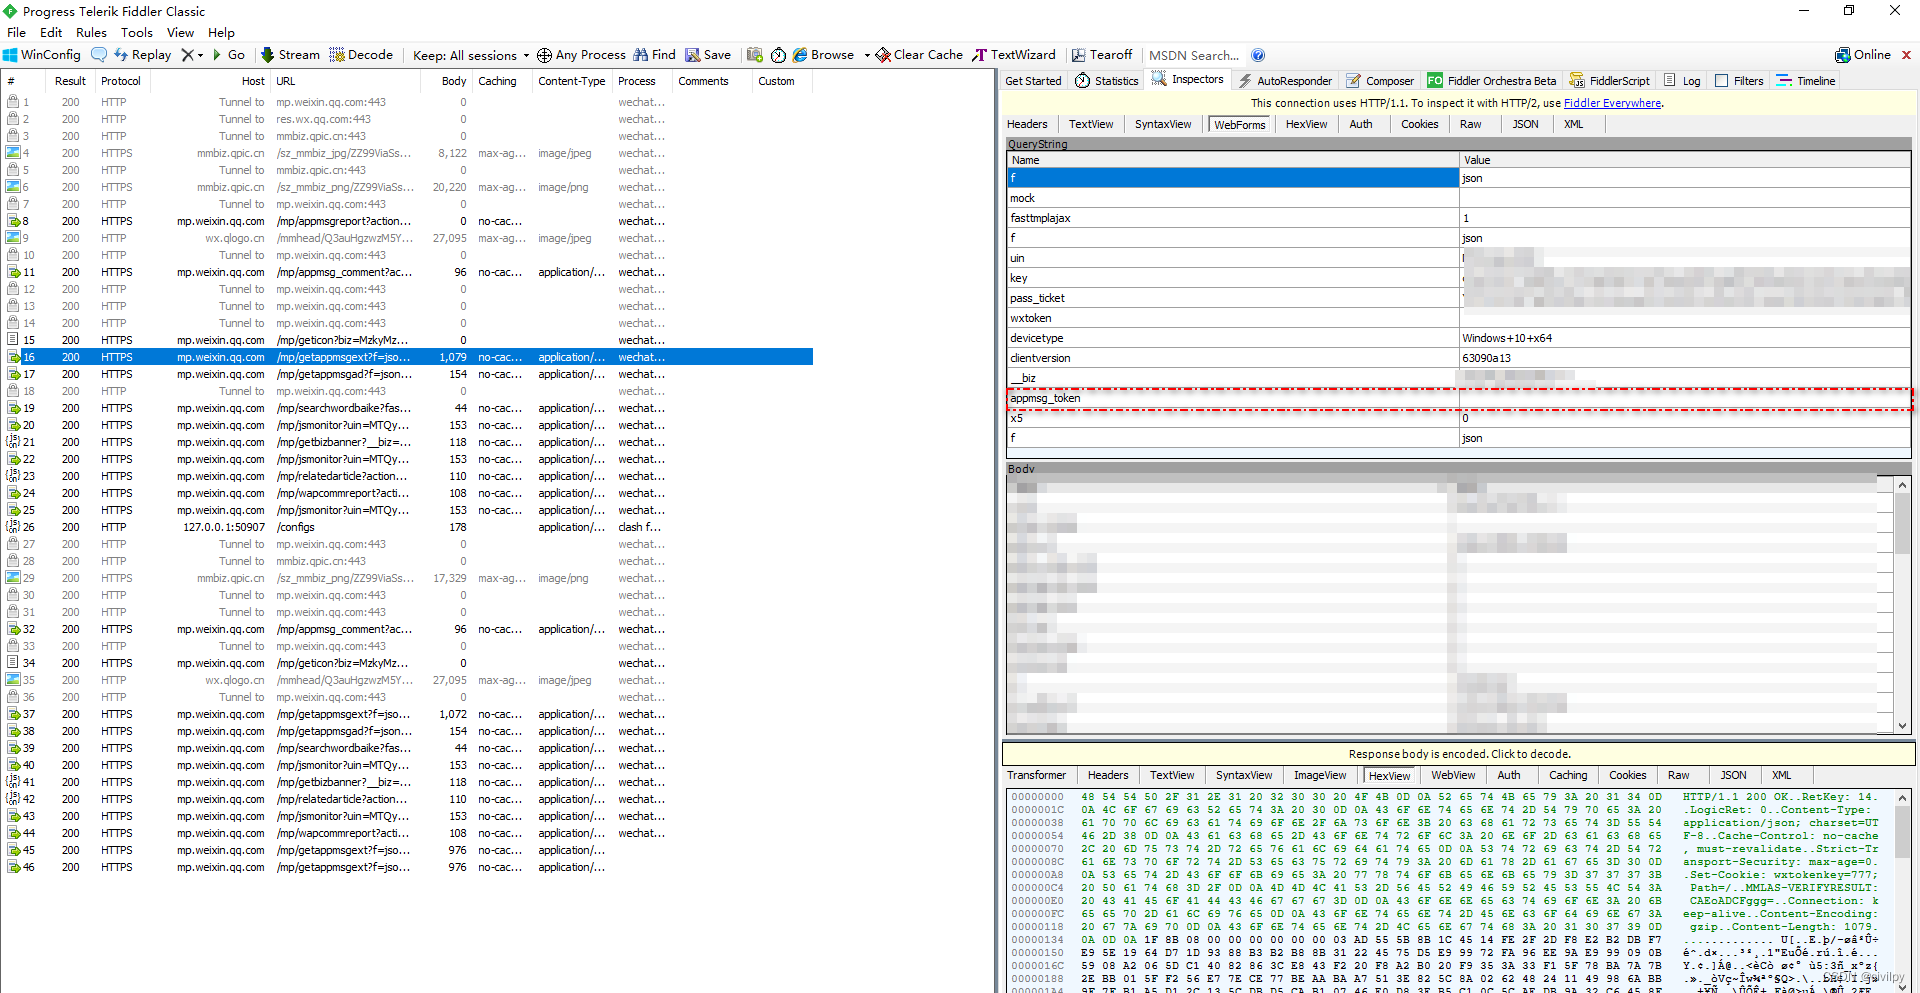This screenshot has width=1920, height=993.
Task: Open the Statistics tab with clock icon
Action: (x=1106, y=81)
